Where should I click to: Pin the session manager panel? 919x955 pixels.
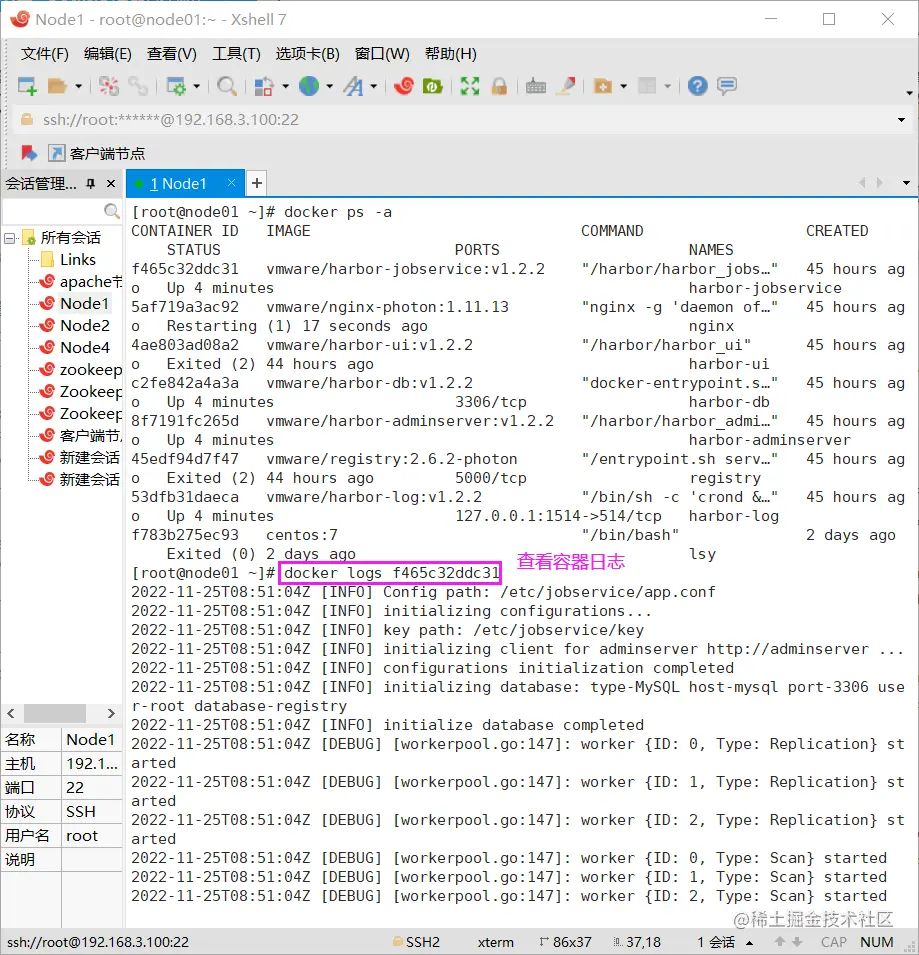[91, 183]
